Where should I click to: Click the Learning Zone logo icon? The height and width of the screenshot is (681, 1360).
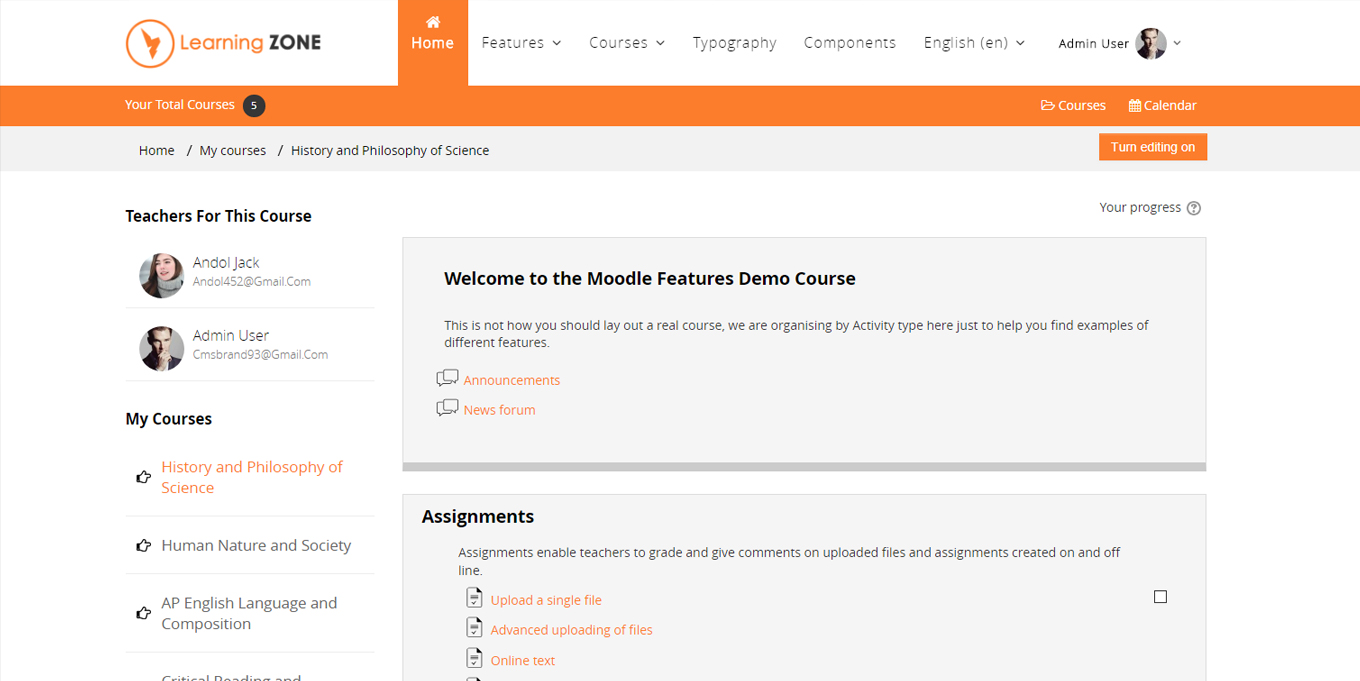click(148, 43)
